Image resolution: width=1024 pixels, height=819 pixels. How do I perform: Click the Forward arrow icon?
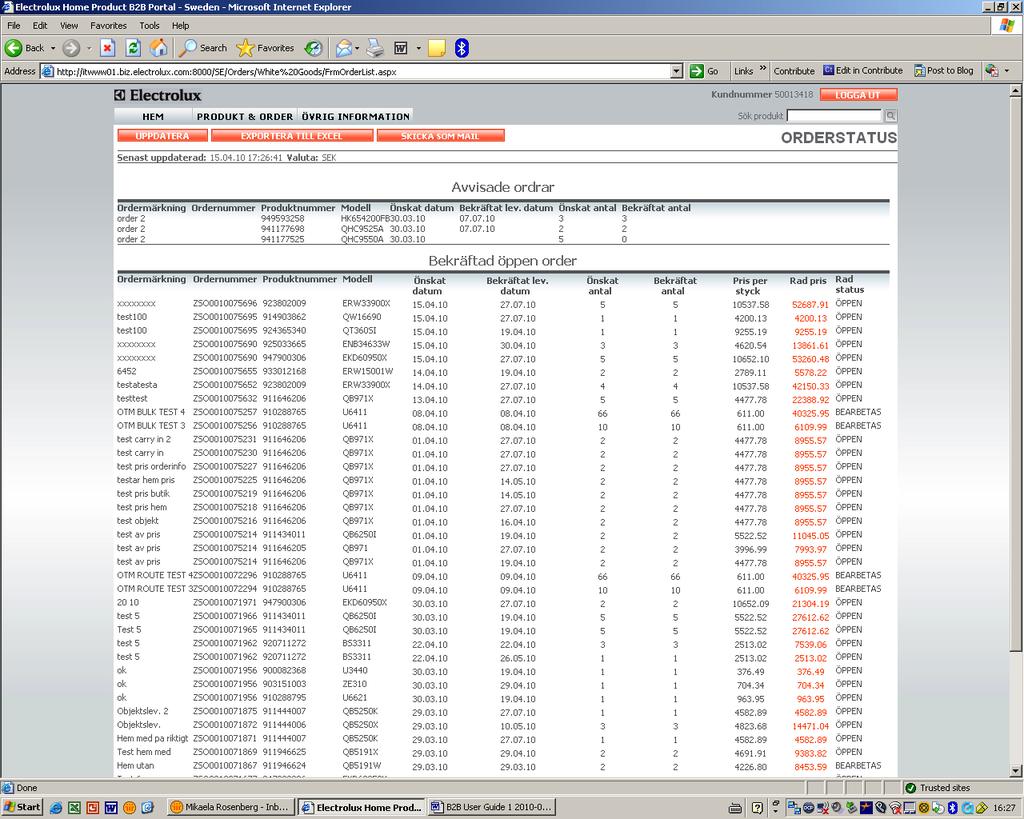point(71,48)
